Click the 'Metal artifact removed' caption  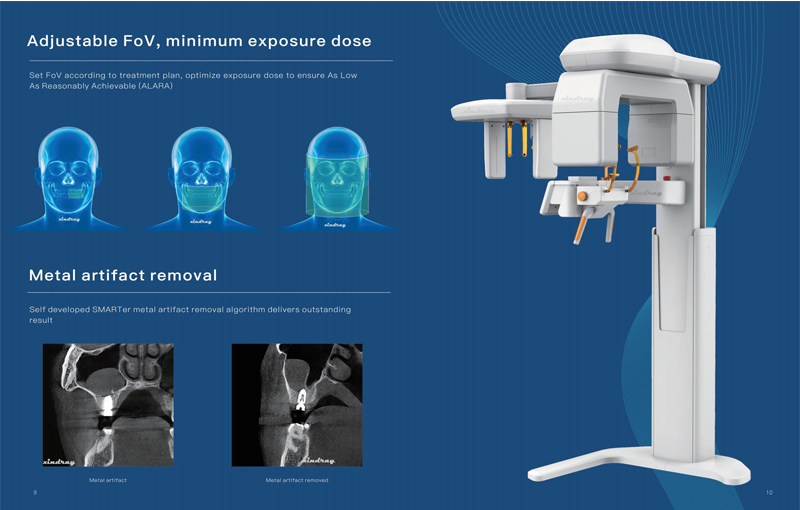pyautogui.click(x=297, y=481)
